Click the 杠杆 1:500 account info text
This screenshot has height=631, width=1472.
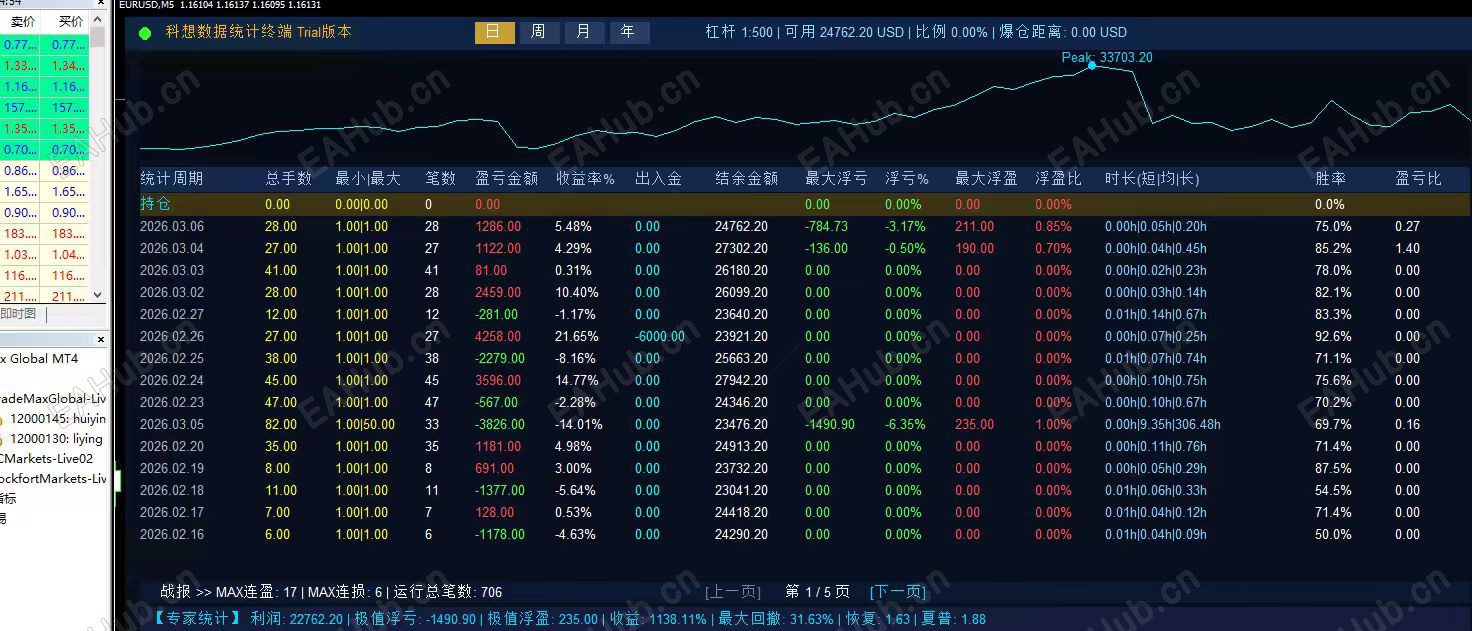[x=739, y=32]
